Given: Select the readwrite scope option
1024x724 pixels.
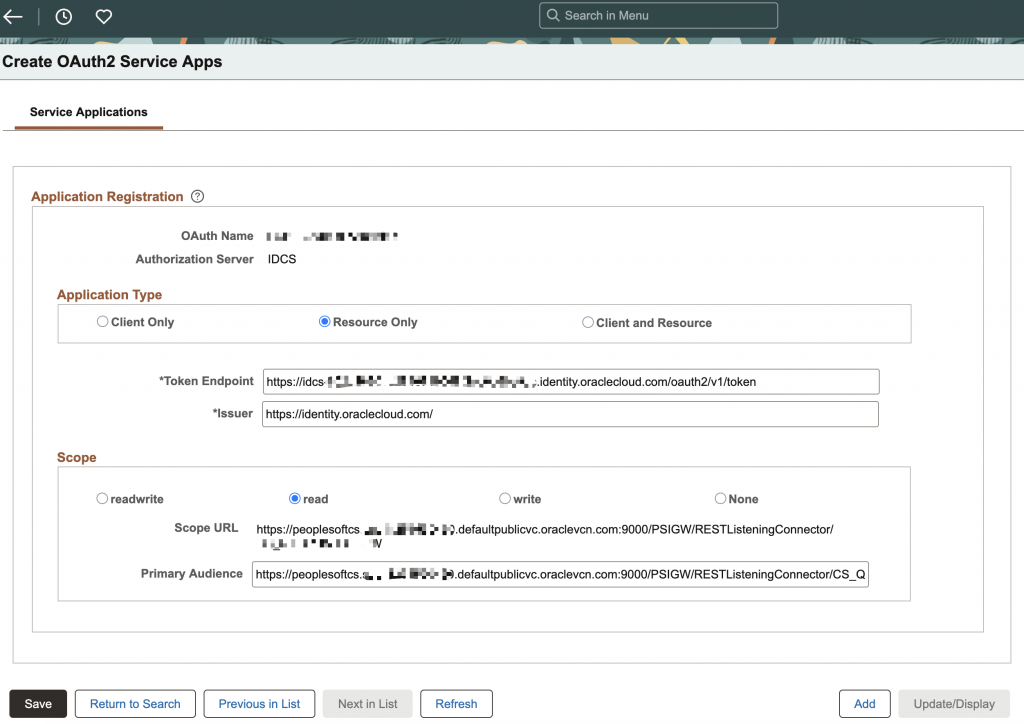Looking at the screenshot, I should 102,498.
